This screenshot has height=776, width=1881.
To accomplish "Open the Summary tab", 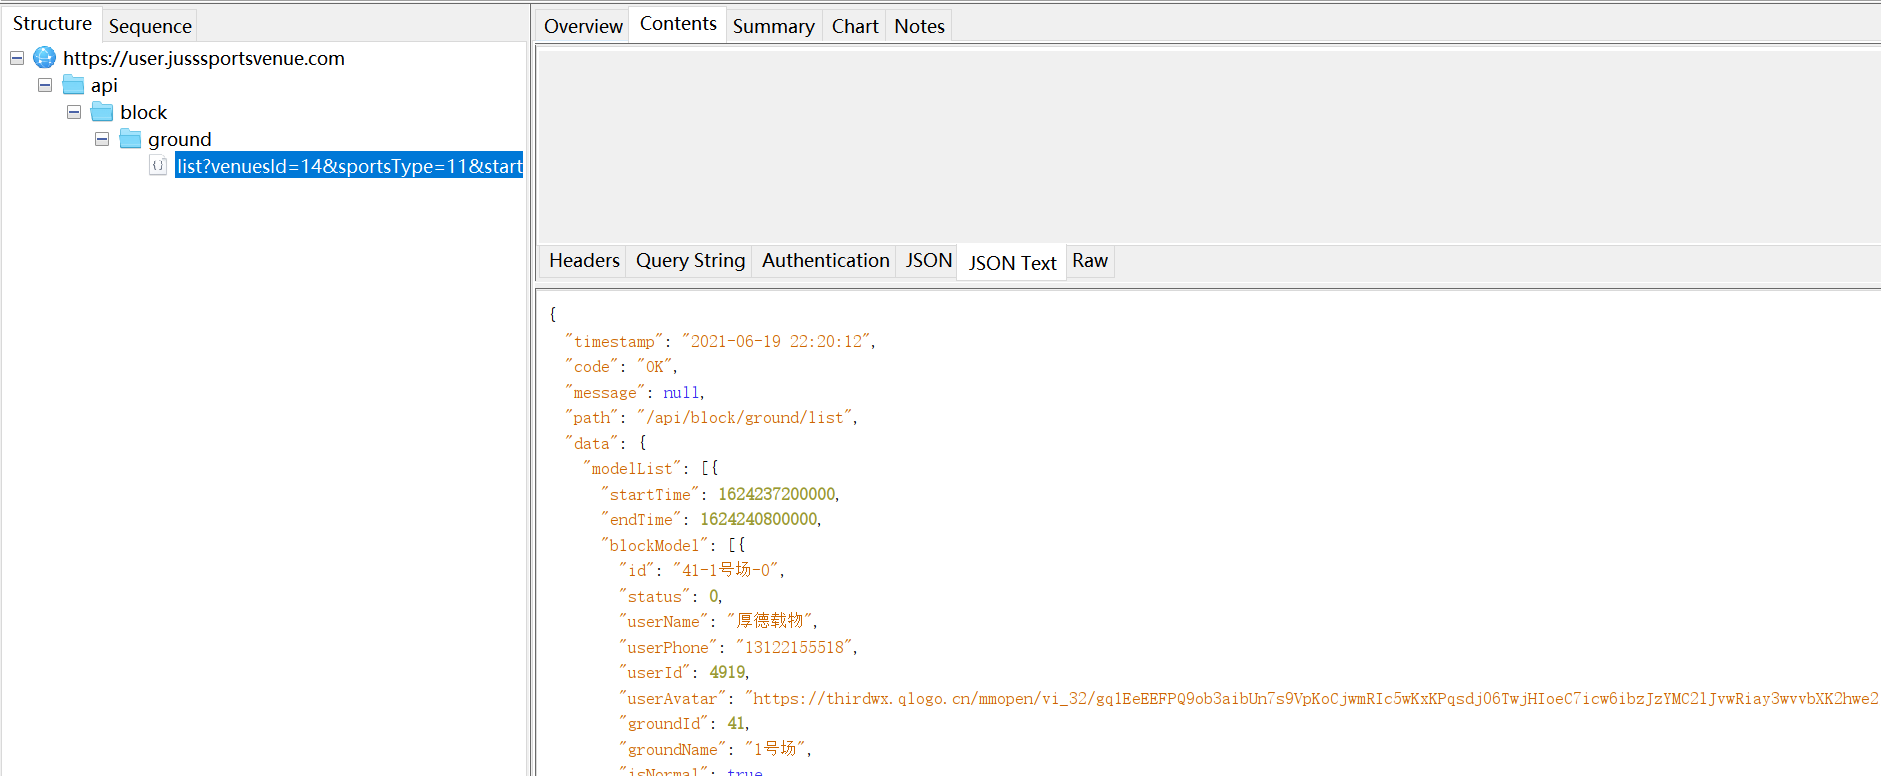I will [x=773, y=26].
